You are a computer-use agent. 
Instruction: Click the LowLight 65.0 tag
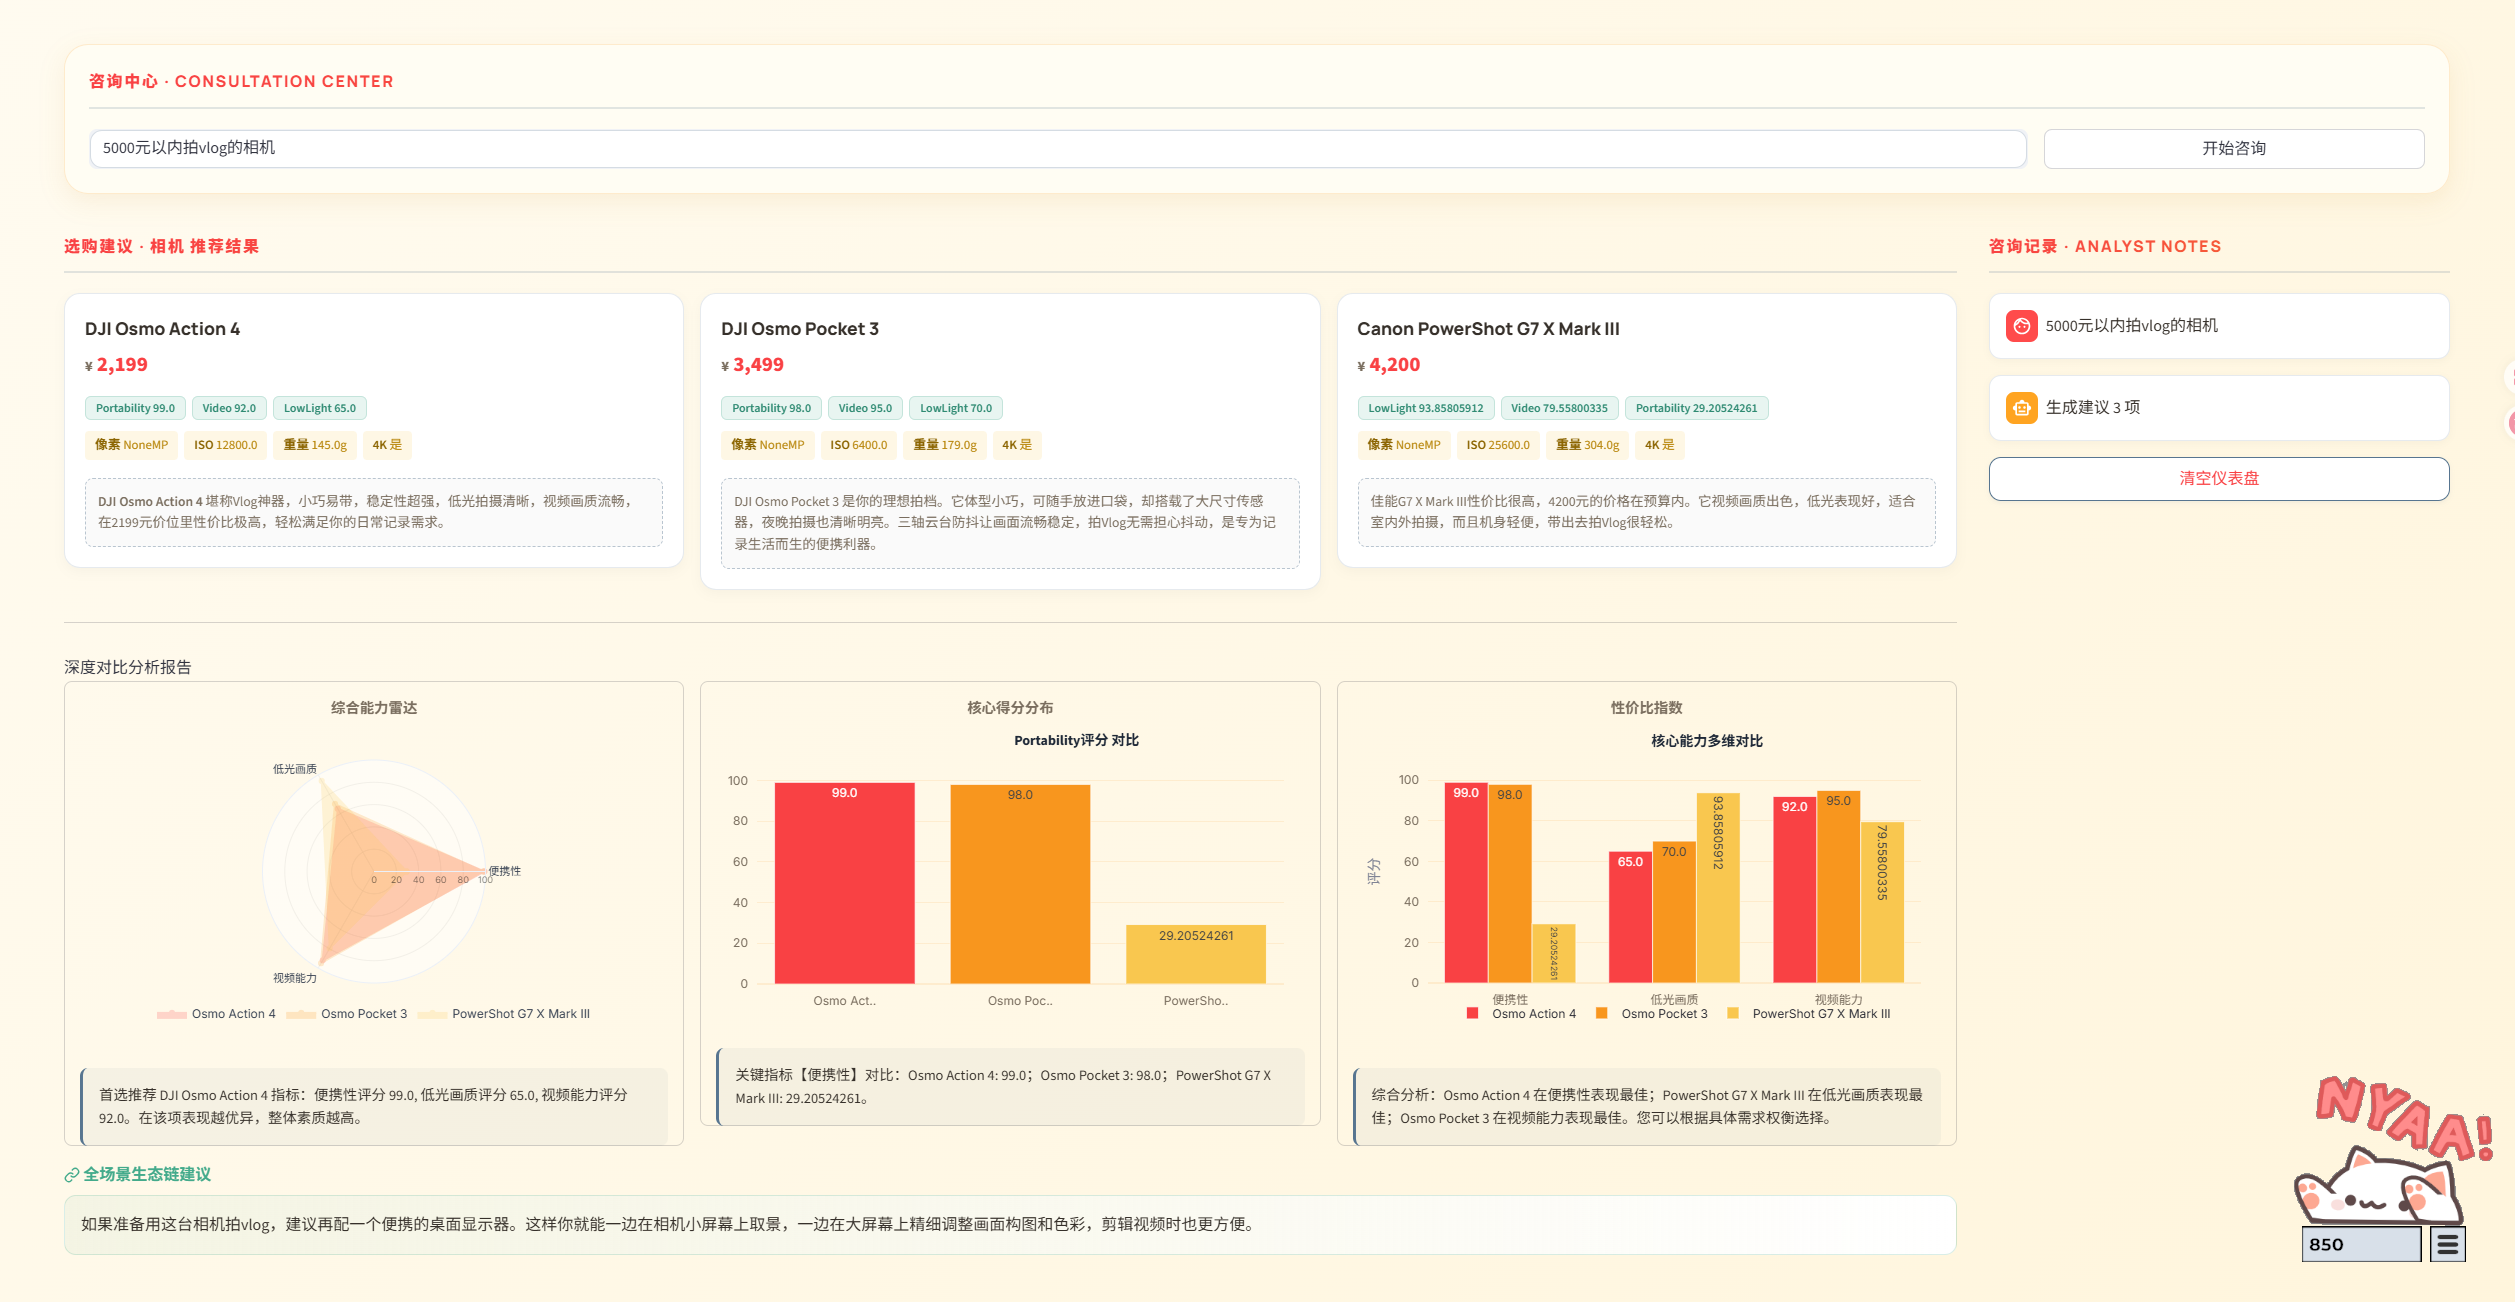click(x=320, y=408)
